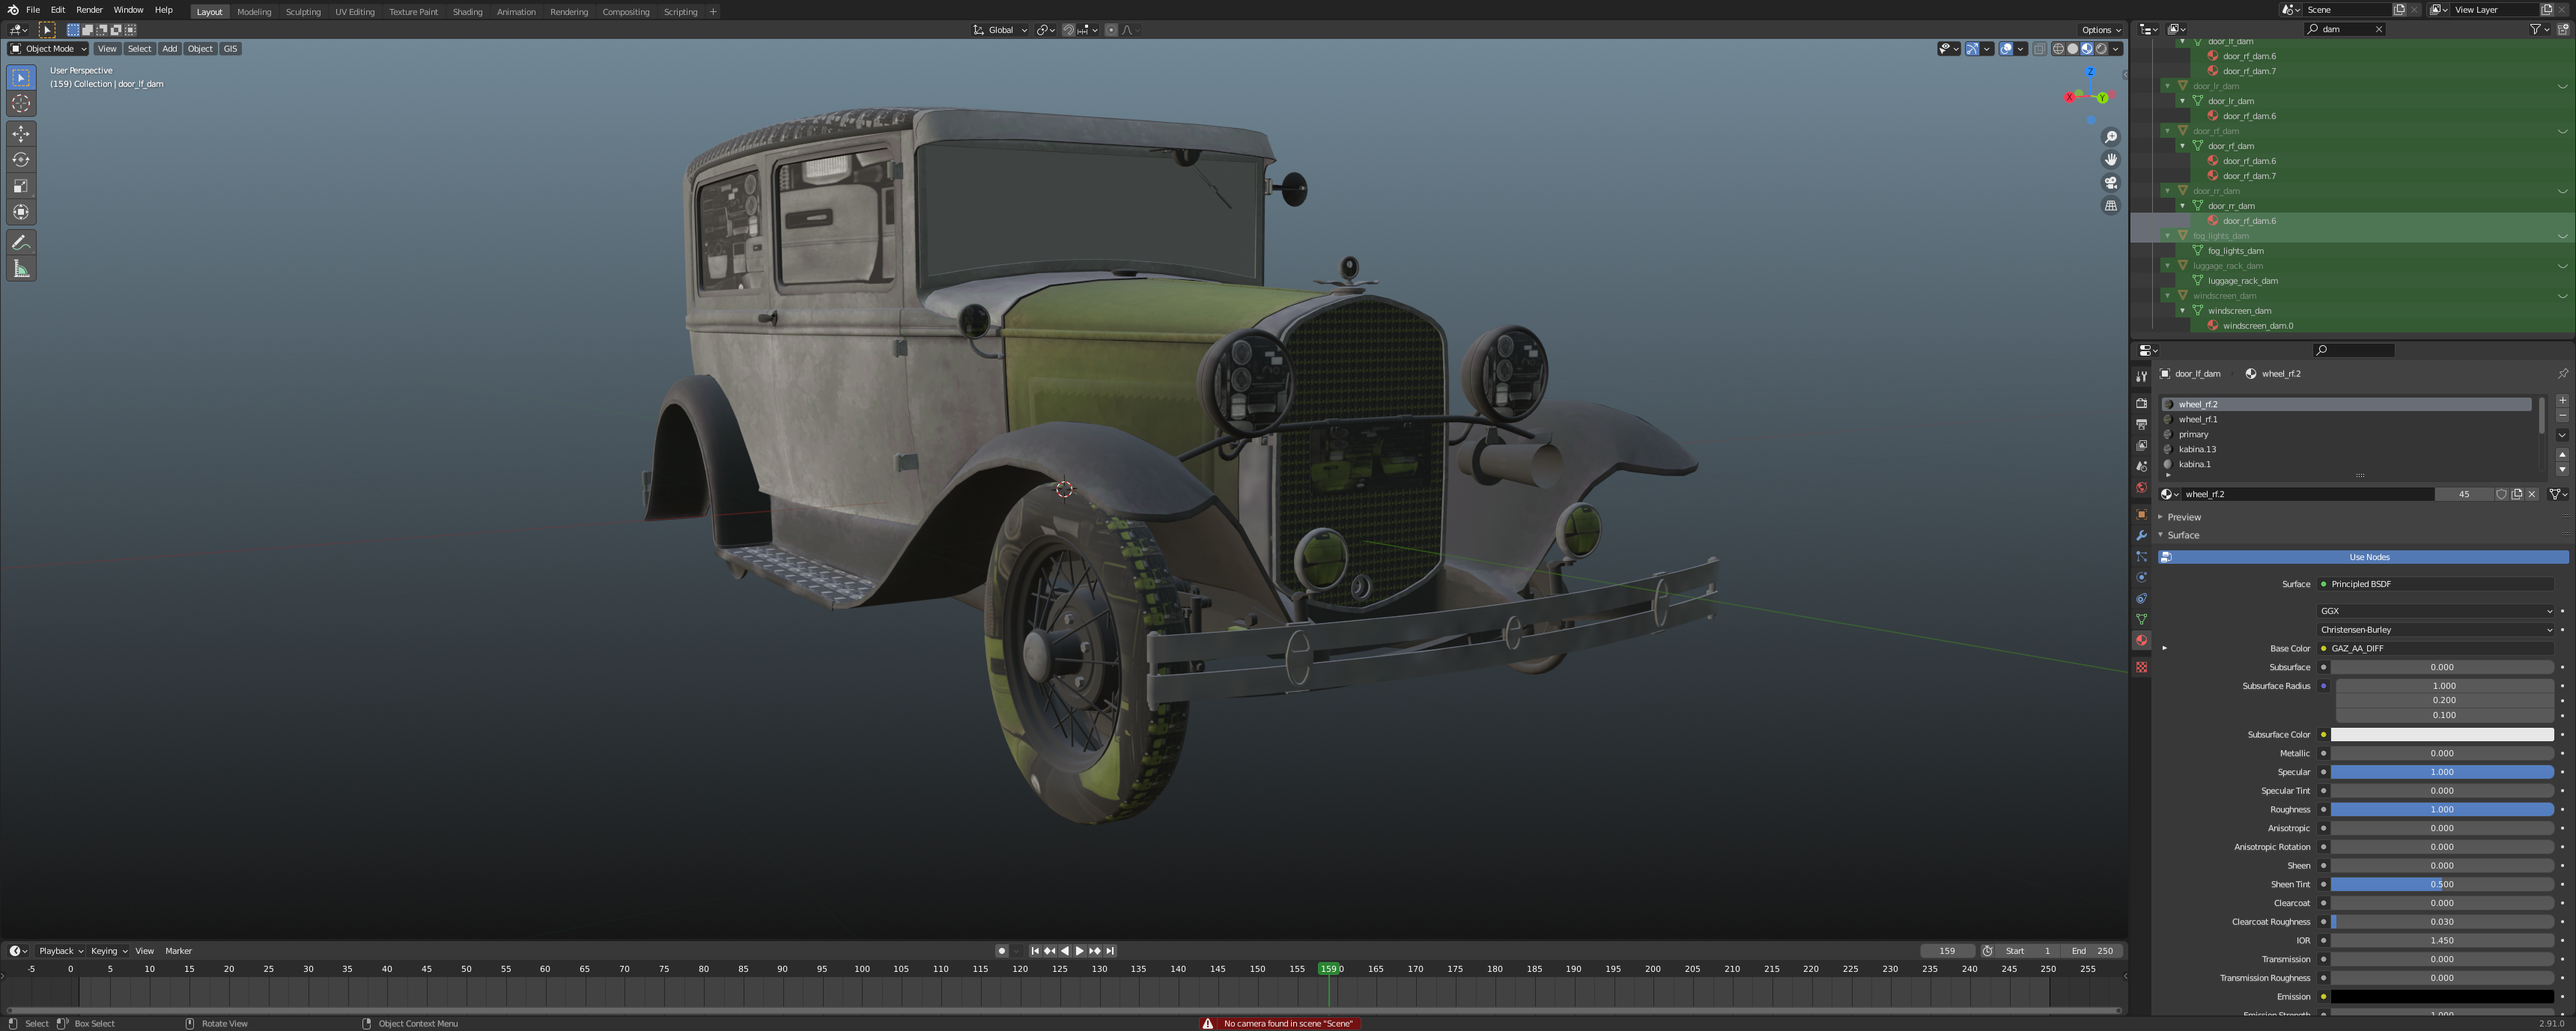Enable rendered viewport shading
The width and height of the screenshot is (2576, 1031).
pyautogui.click(x=2101, y=49)
